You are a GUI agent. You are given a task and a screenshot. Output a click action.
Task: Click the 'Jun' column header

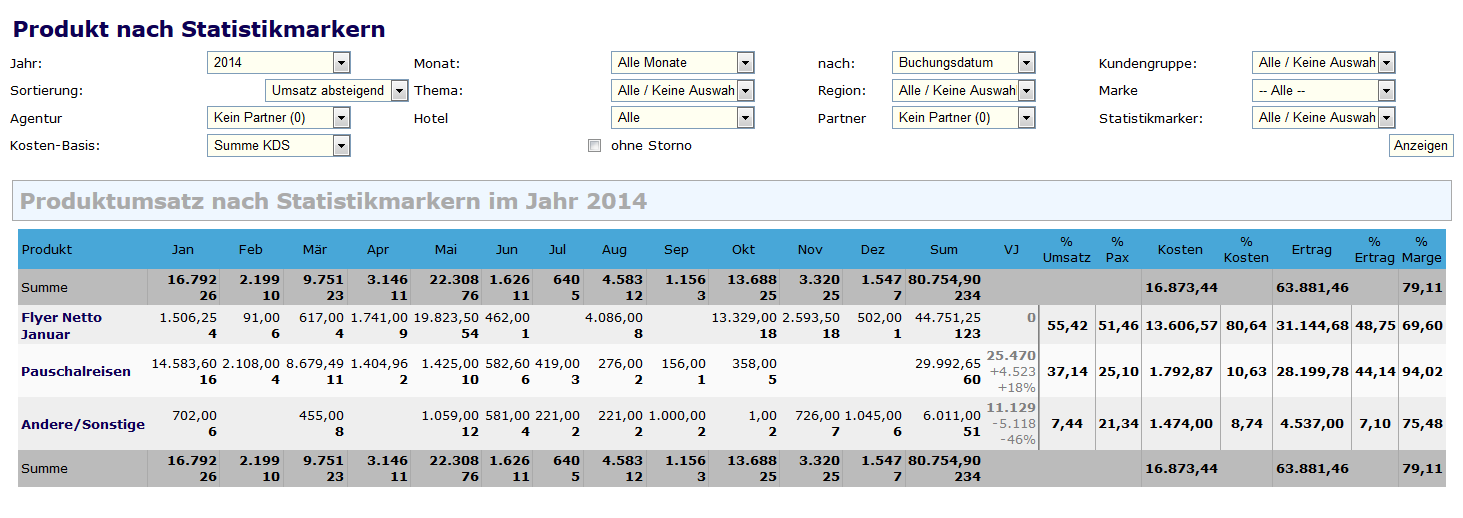pos(507,249)
